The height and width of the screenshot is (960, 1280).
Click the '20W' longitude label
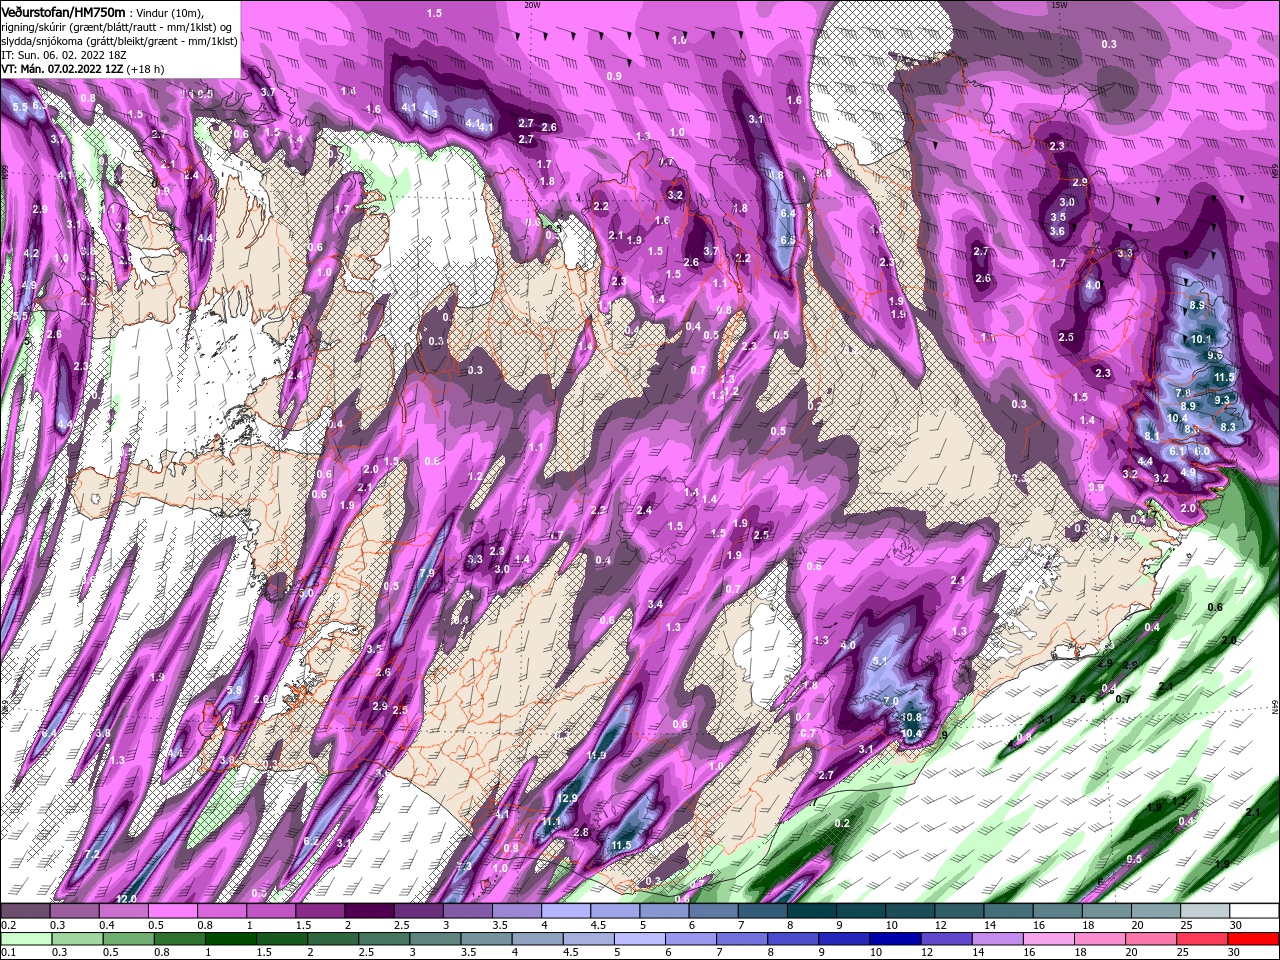pyautogui.click(x=531, y=4)
